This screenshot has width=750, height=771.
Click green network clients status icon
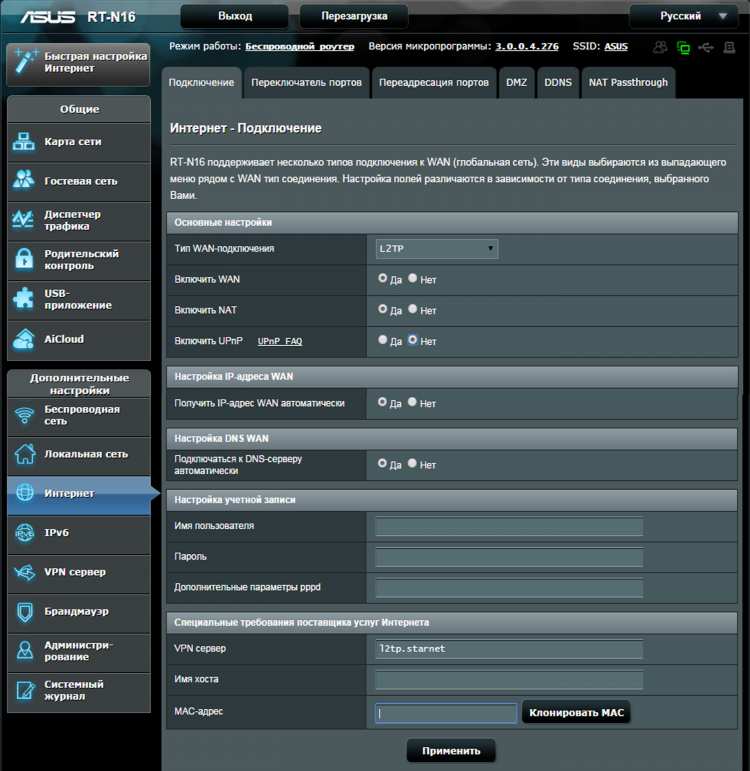tap(683, 48)
